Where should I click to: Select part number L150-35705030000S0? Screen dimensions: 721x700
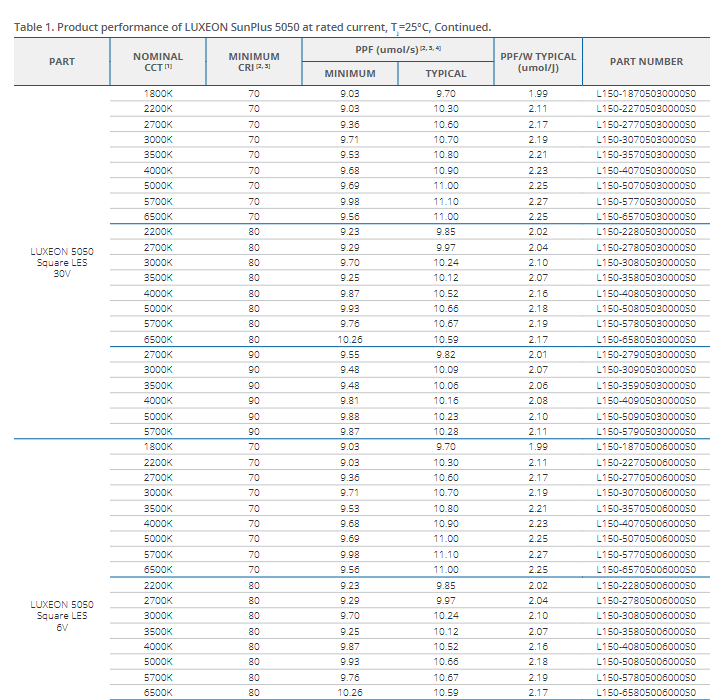click(x=646, y=155)
